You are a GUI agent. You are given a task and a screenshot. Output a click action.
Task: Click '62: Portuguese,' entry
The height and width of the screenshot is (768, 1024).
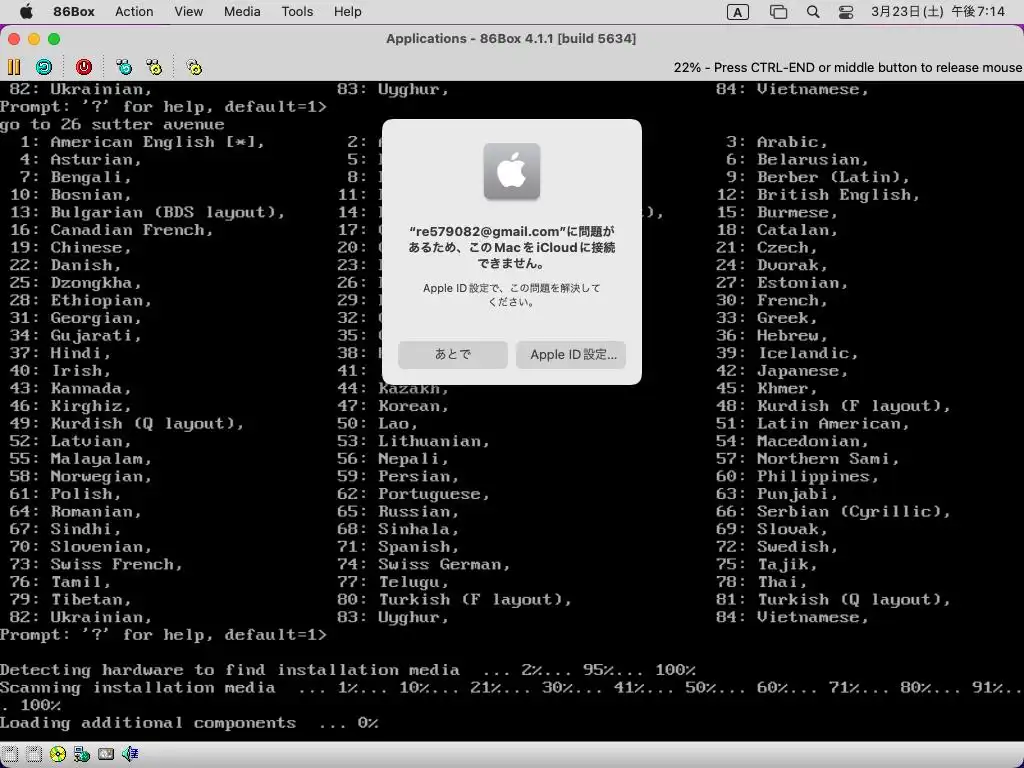click(413, 494)
